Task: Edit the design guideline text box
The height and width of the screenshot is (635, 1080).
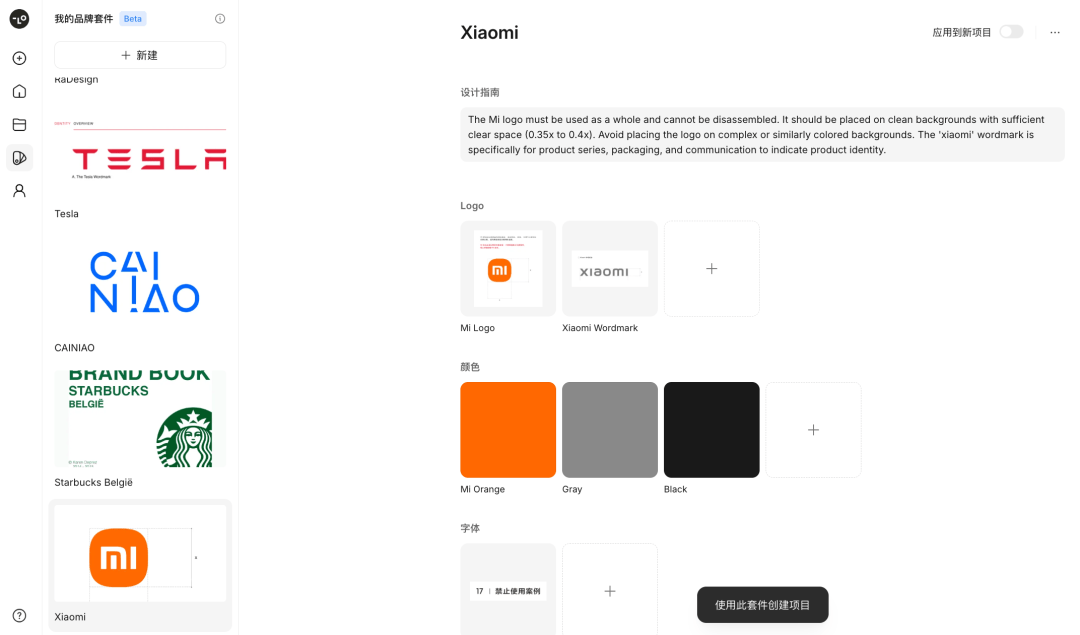Action: tap(762, 134)
